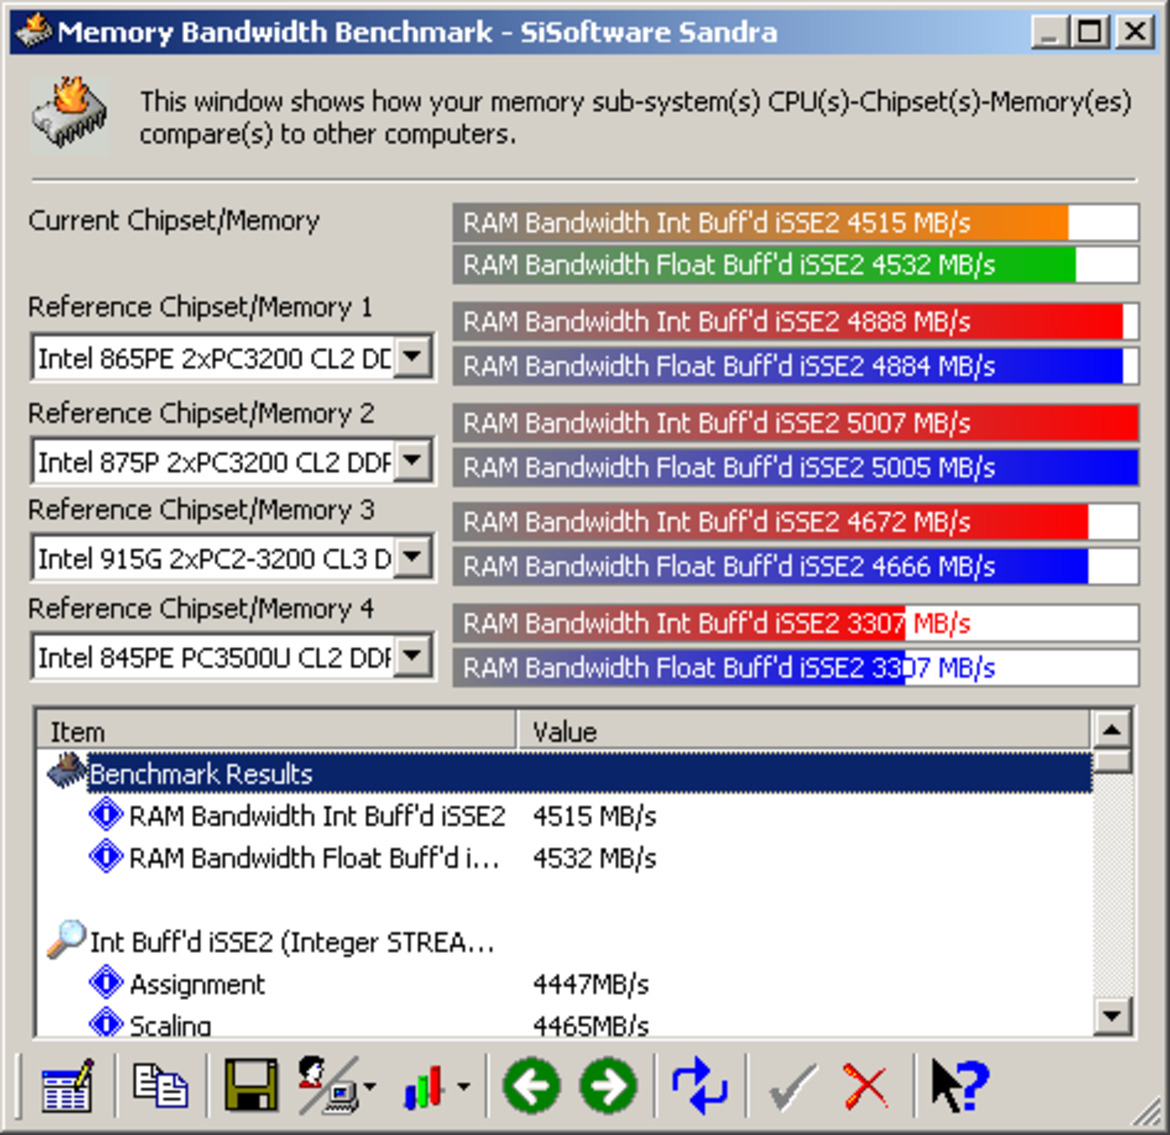Click the bar chart graph icon

click(x=424, y=1086)
